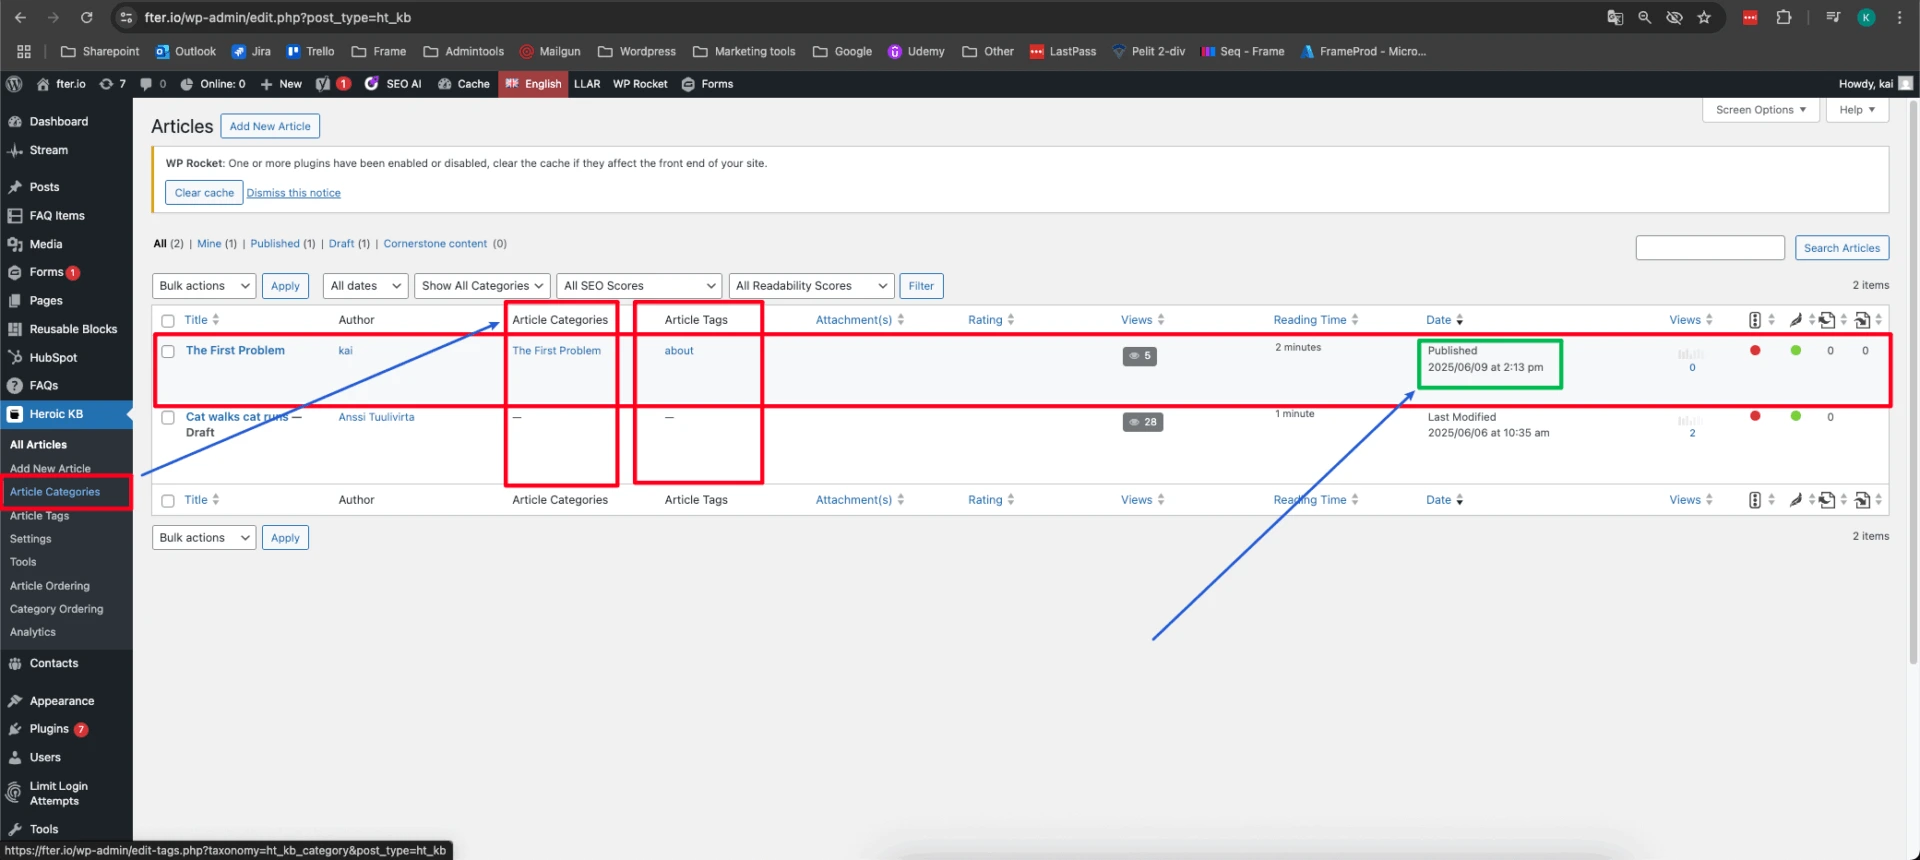Viewport: 1920px width, 860px height.
Task: Open the Chrome three-dot menu
Action: (1899, 17)
